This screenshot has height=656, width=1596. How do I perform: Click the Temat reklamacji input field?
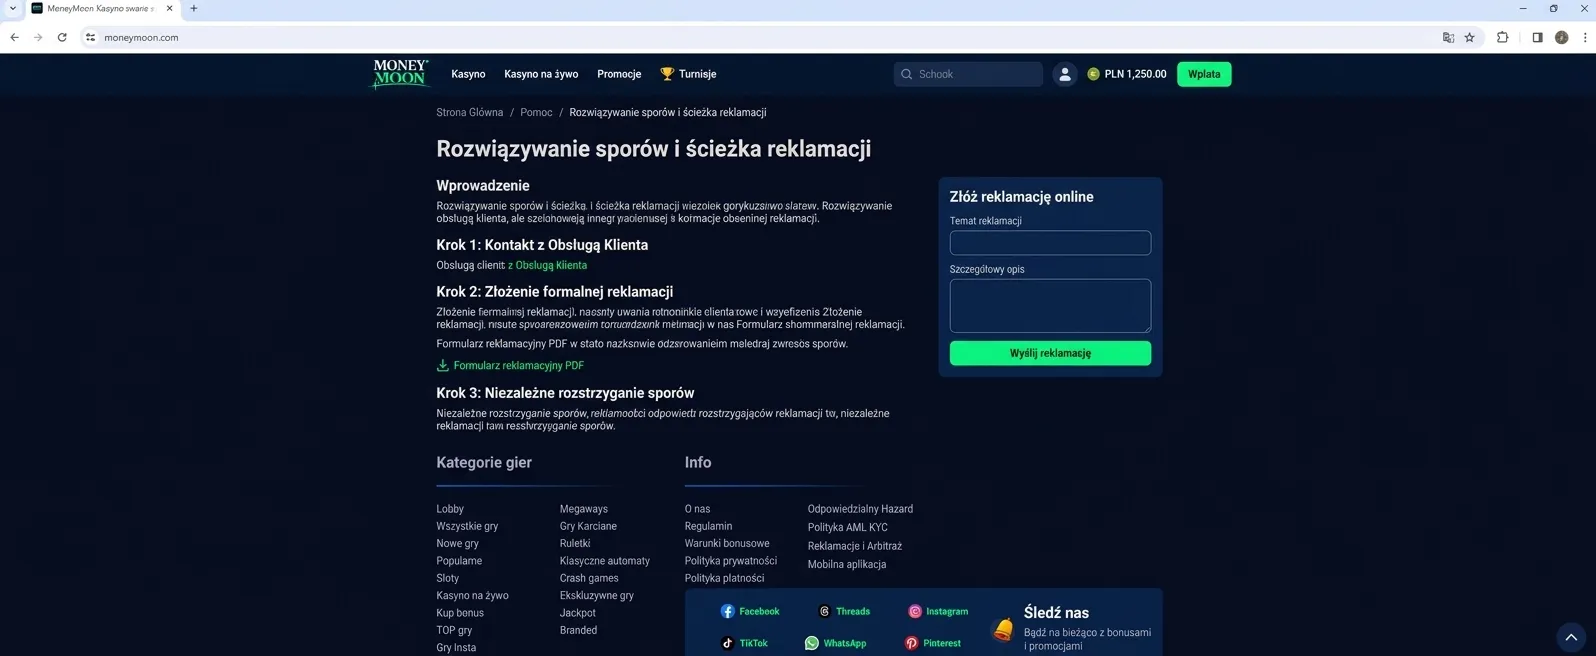(1050, 243)
